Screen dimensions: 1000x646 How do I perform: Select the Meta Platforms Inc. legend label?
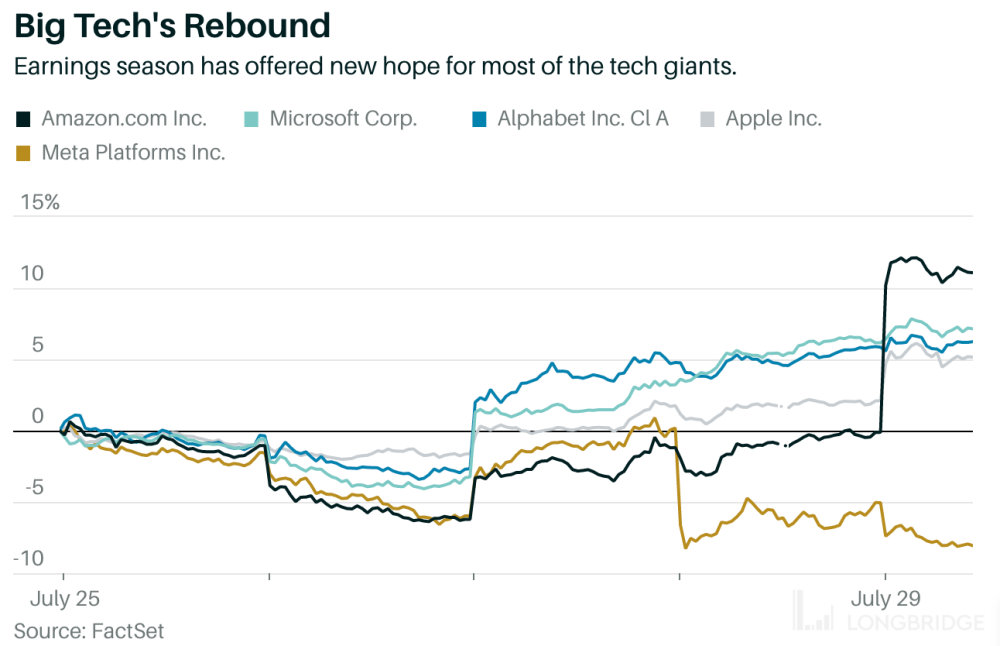coord(133,153)
